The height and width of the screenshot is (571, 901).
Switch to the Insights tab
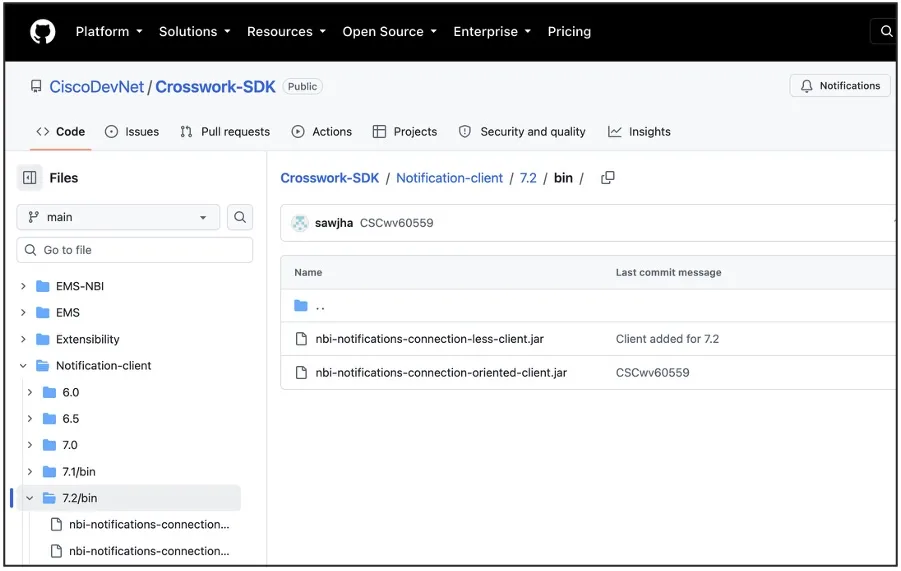[x=639, y=132]
